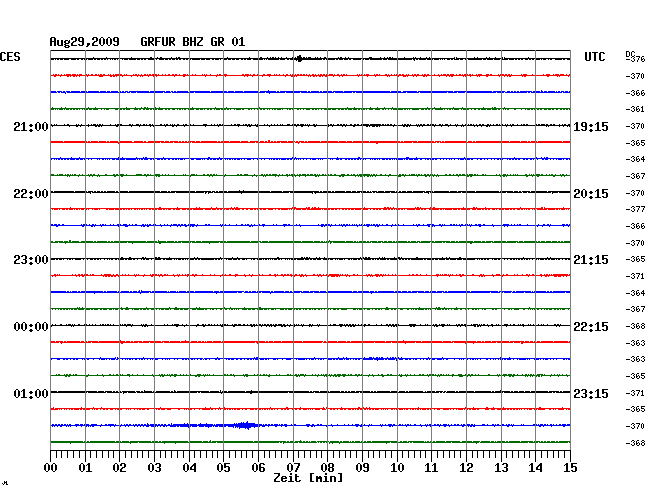Select the 23:00 local time label
Screen dimensions: 650x494
pyautogui.click(x=31, y=260)
